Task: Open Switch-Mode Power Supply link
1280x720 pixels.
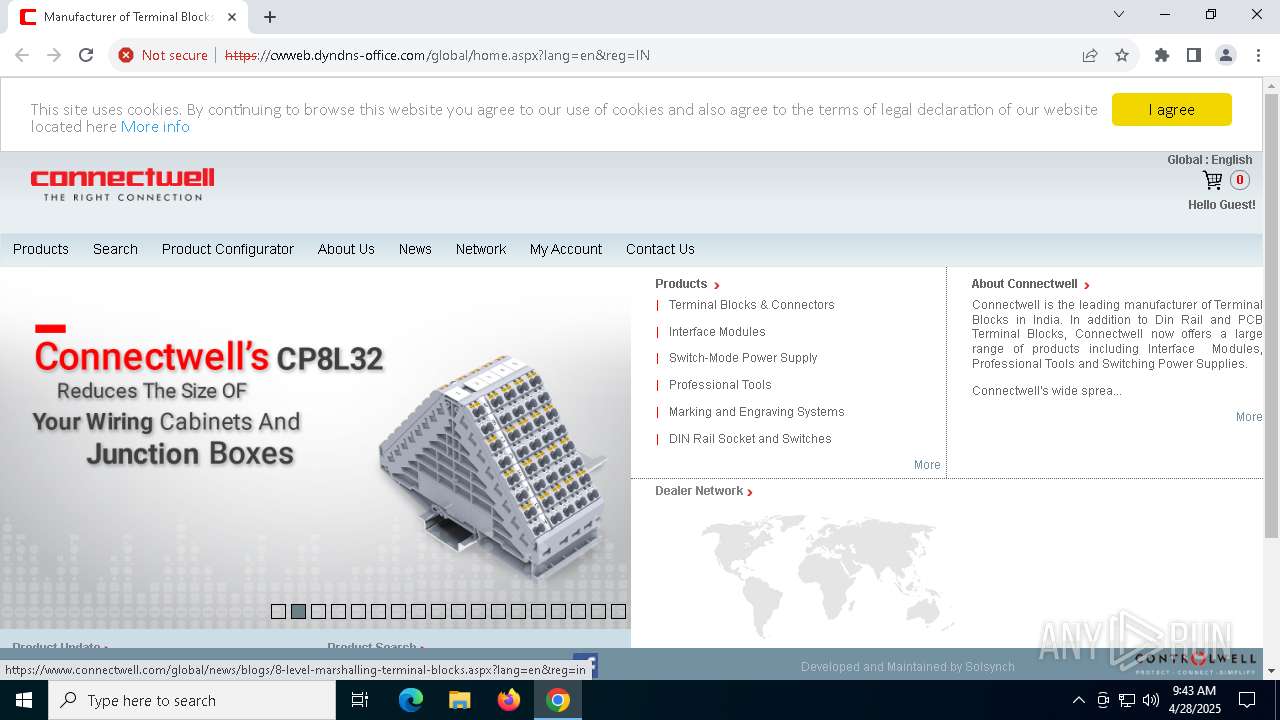Action: (x=743, y=358)
